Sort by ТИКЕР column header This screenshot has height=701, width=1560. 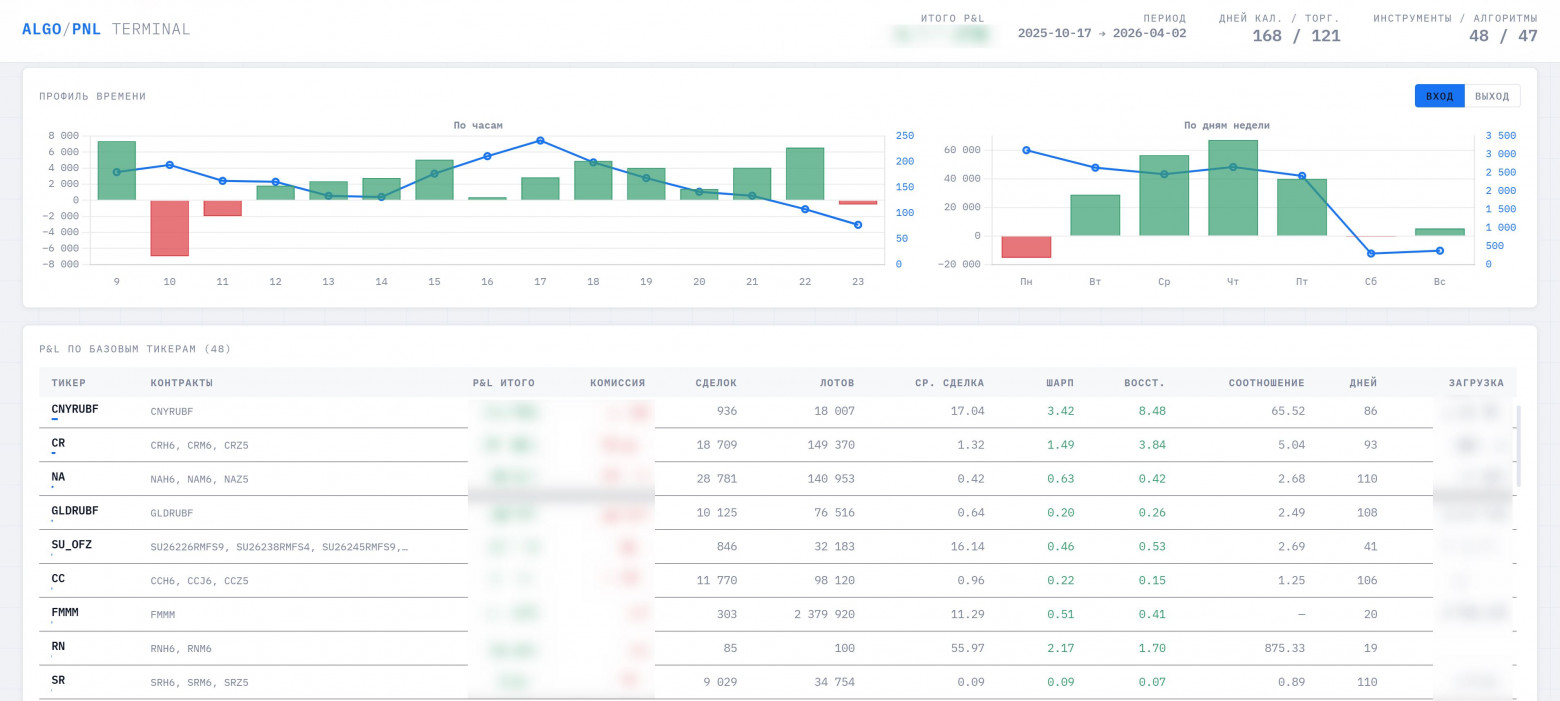point(69,383)
